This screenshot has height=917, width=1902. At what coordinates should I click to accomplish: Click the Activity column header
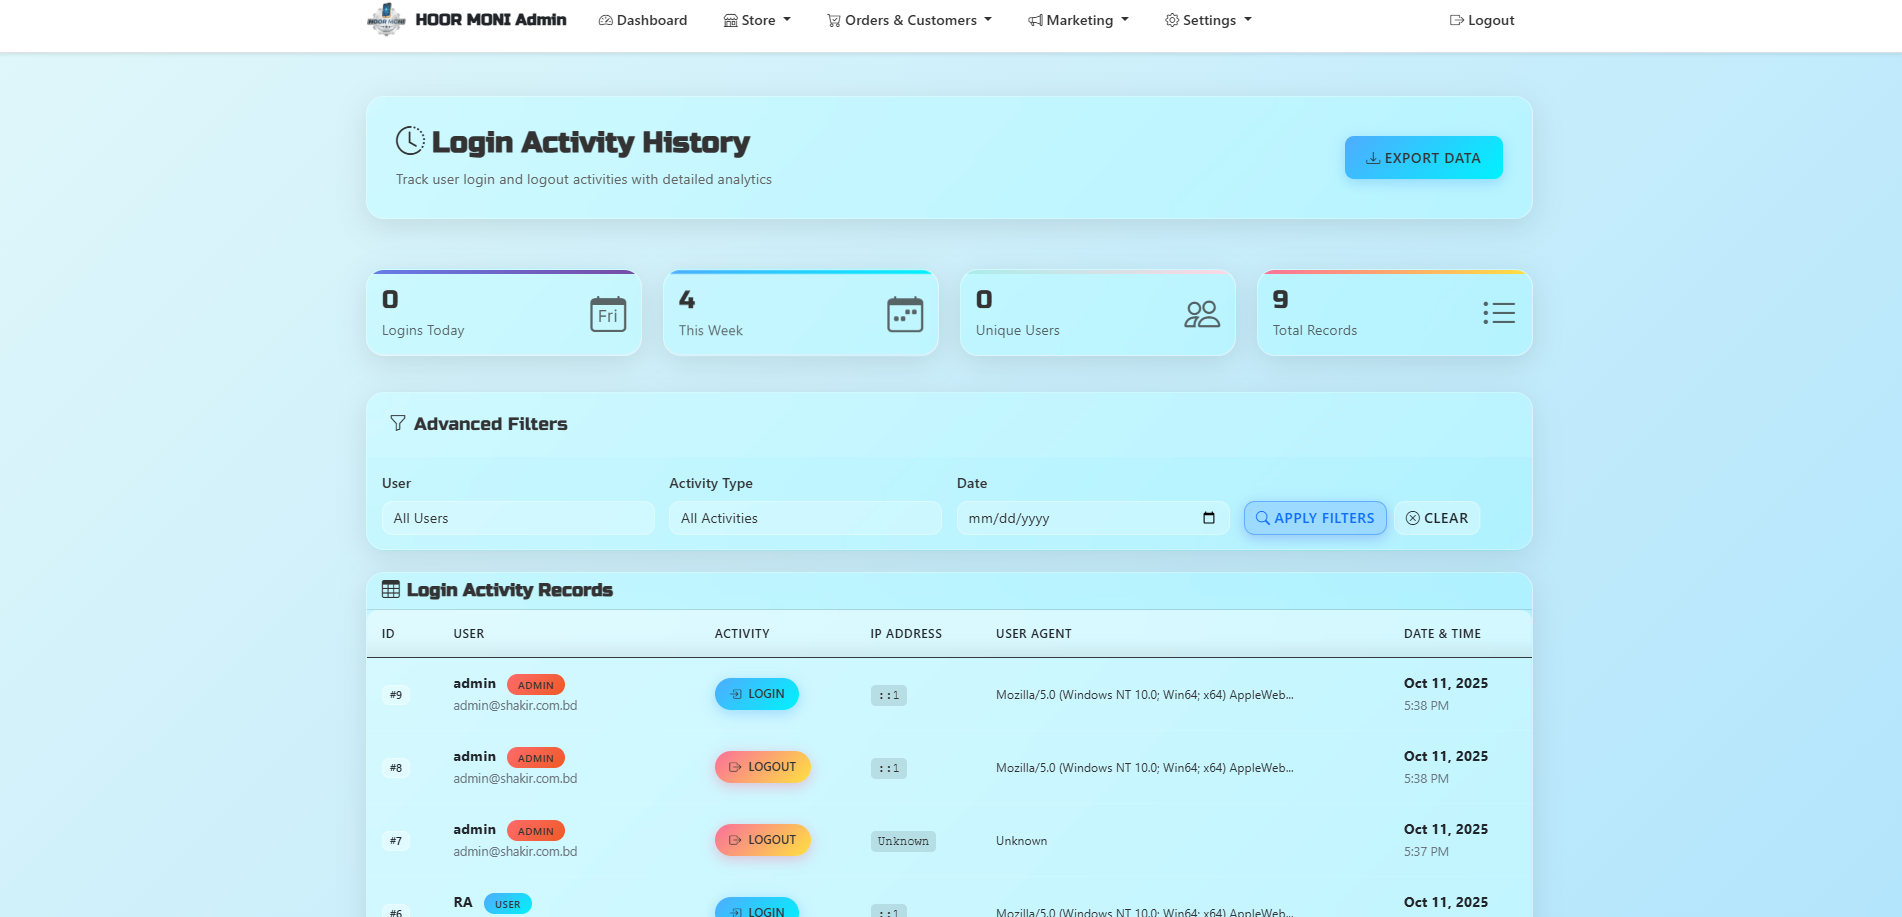click(742, 634)
